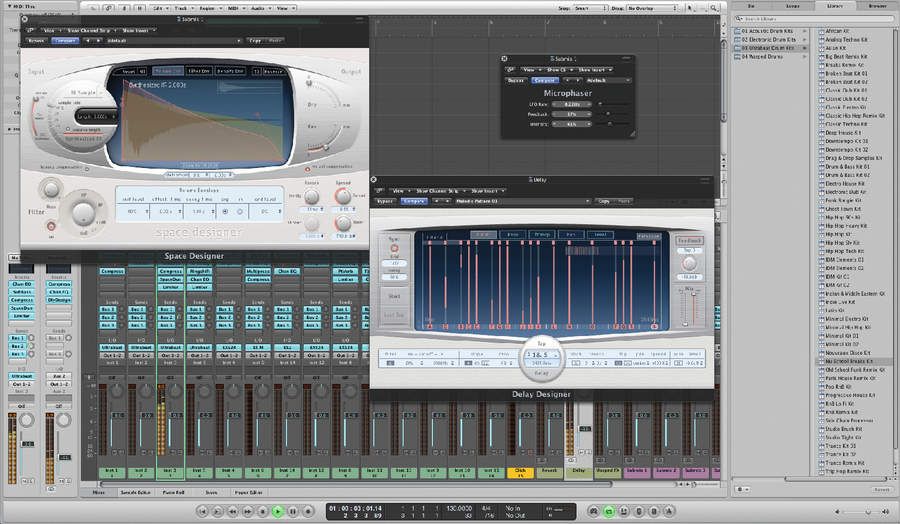This screenshot has width=900, height=524.
Task: Pause playback in the transport bar
Action: 293,510
